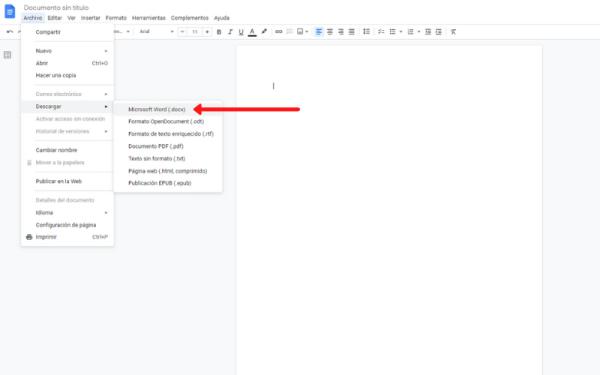Viewport: 600px width, 375px height.
Task: Open the Editar menu
Action: tap(55, 18)
